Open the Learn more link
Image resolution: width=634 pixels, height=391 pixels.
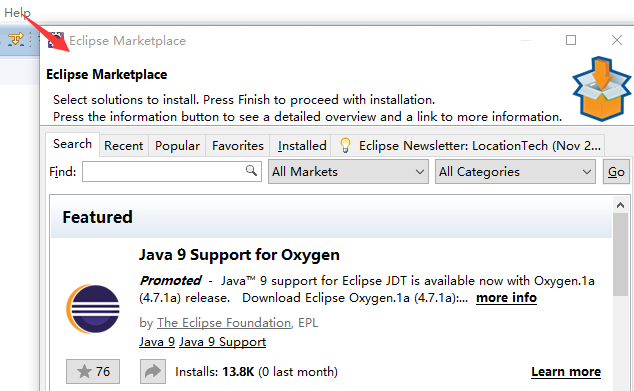click(566, 372)
